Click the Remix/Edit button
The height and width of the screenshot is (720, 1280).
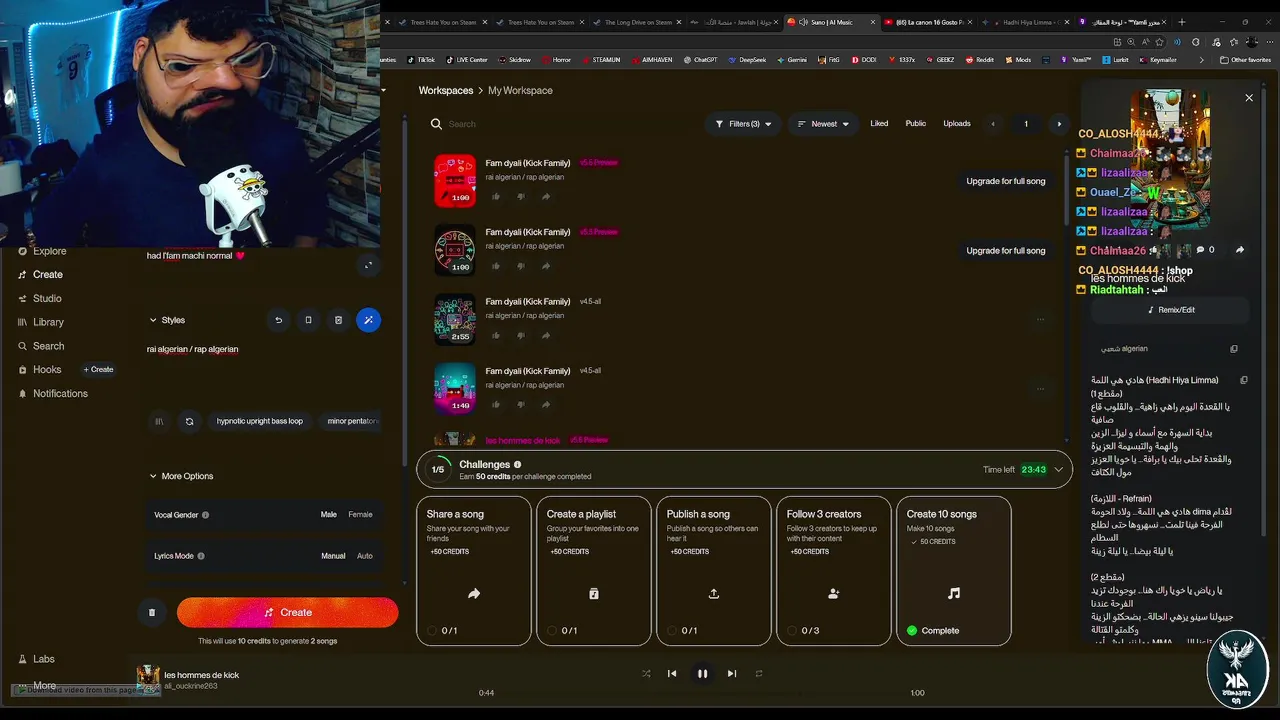[1170, 310]
